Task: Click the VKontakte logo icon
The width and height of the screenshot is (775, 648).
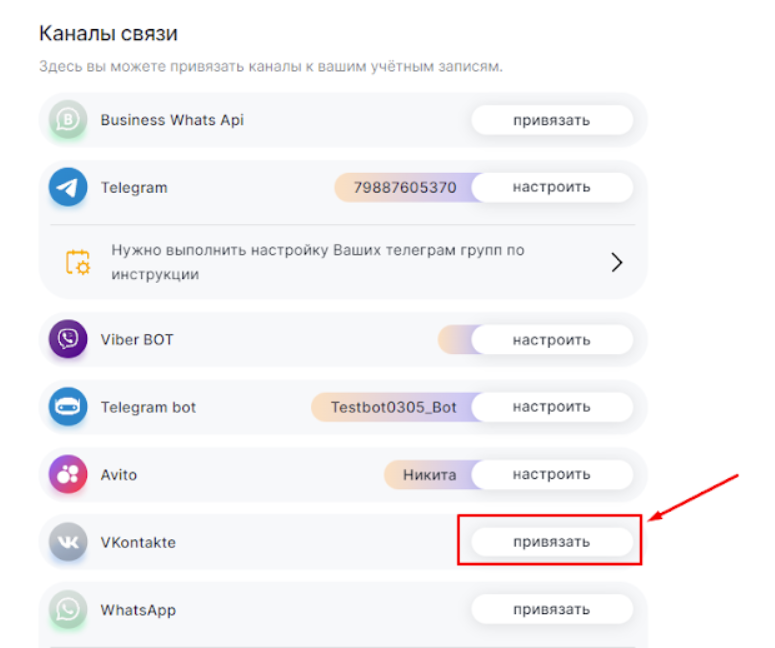Action: (x=68, y=542)
